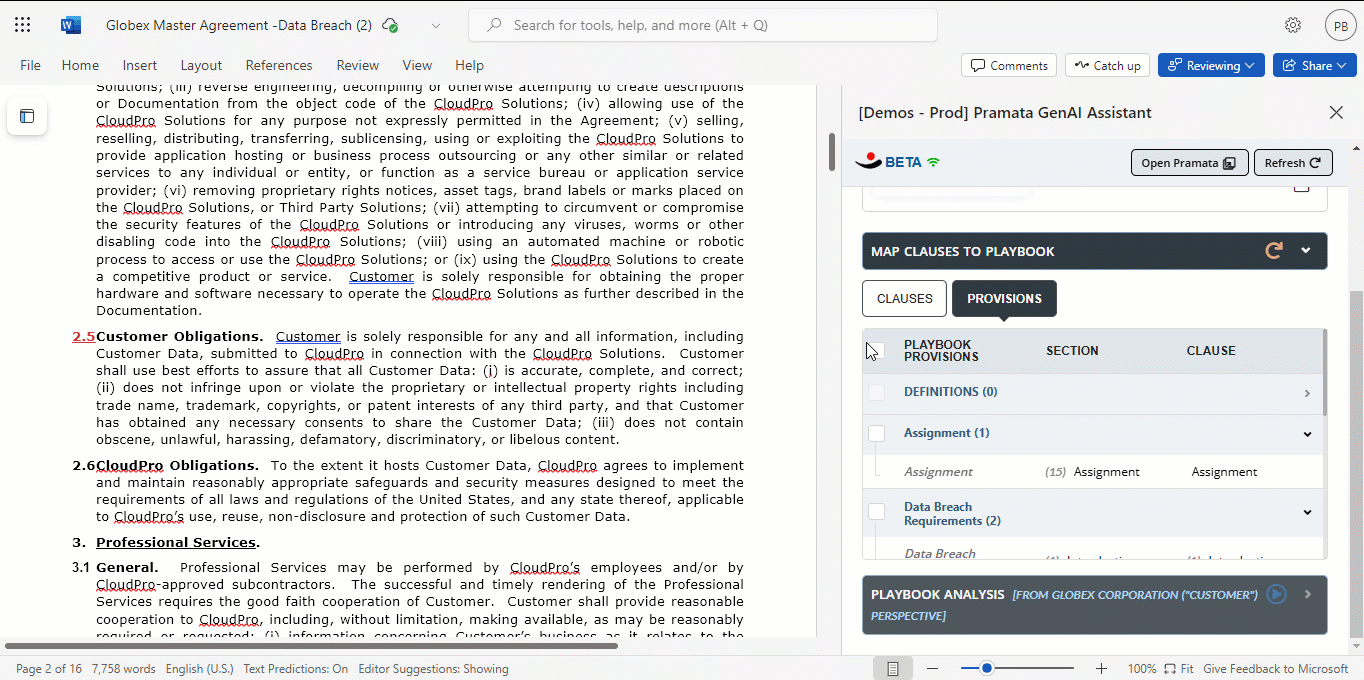Click the Word application logo icon
This screenshot has width=1364, height=680.
(x=71, y=25)
